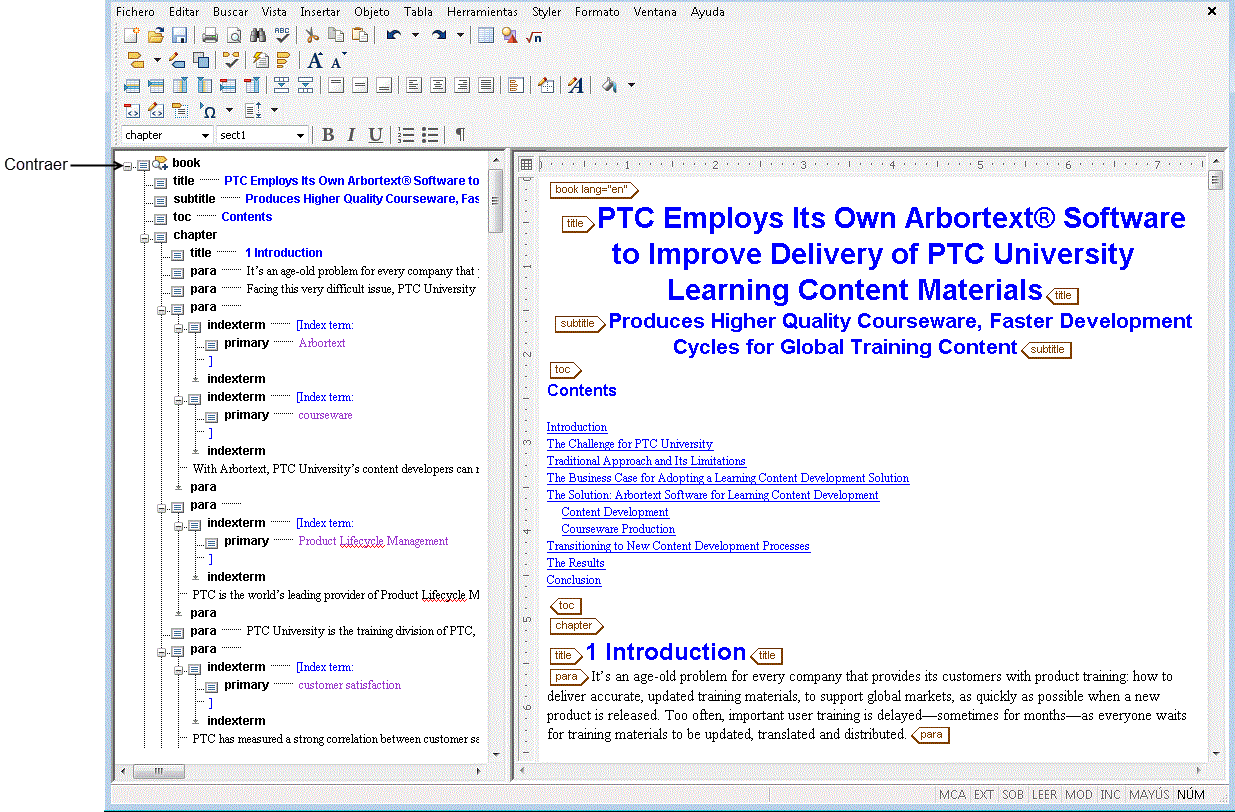Screen dimensions: 1235x812
Task: Open the Styler menu
Action: click(x=546, y=12)
